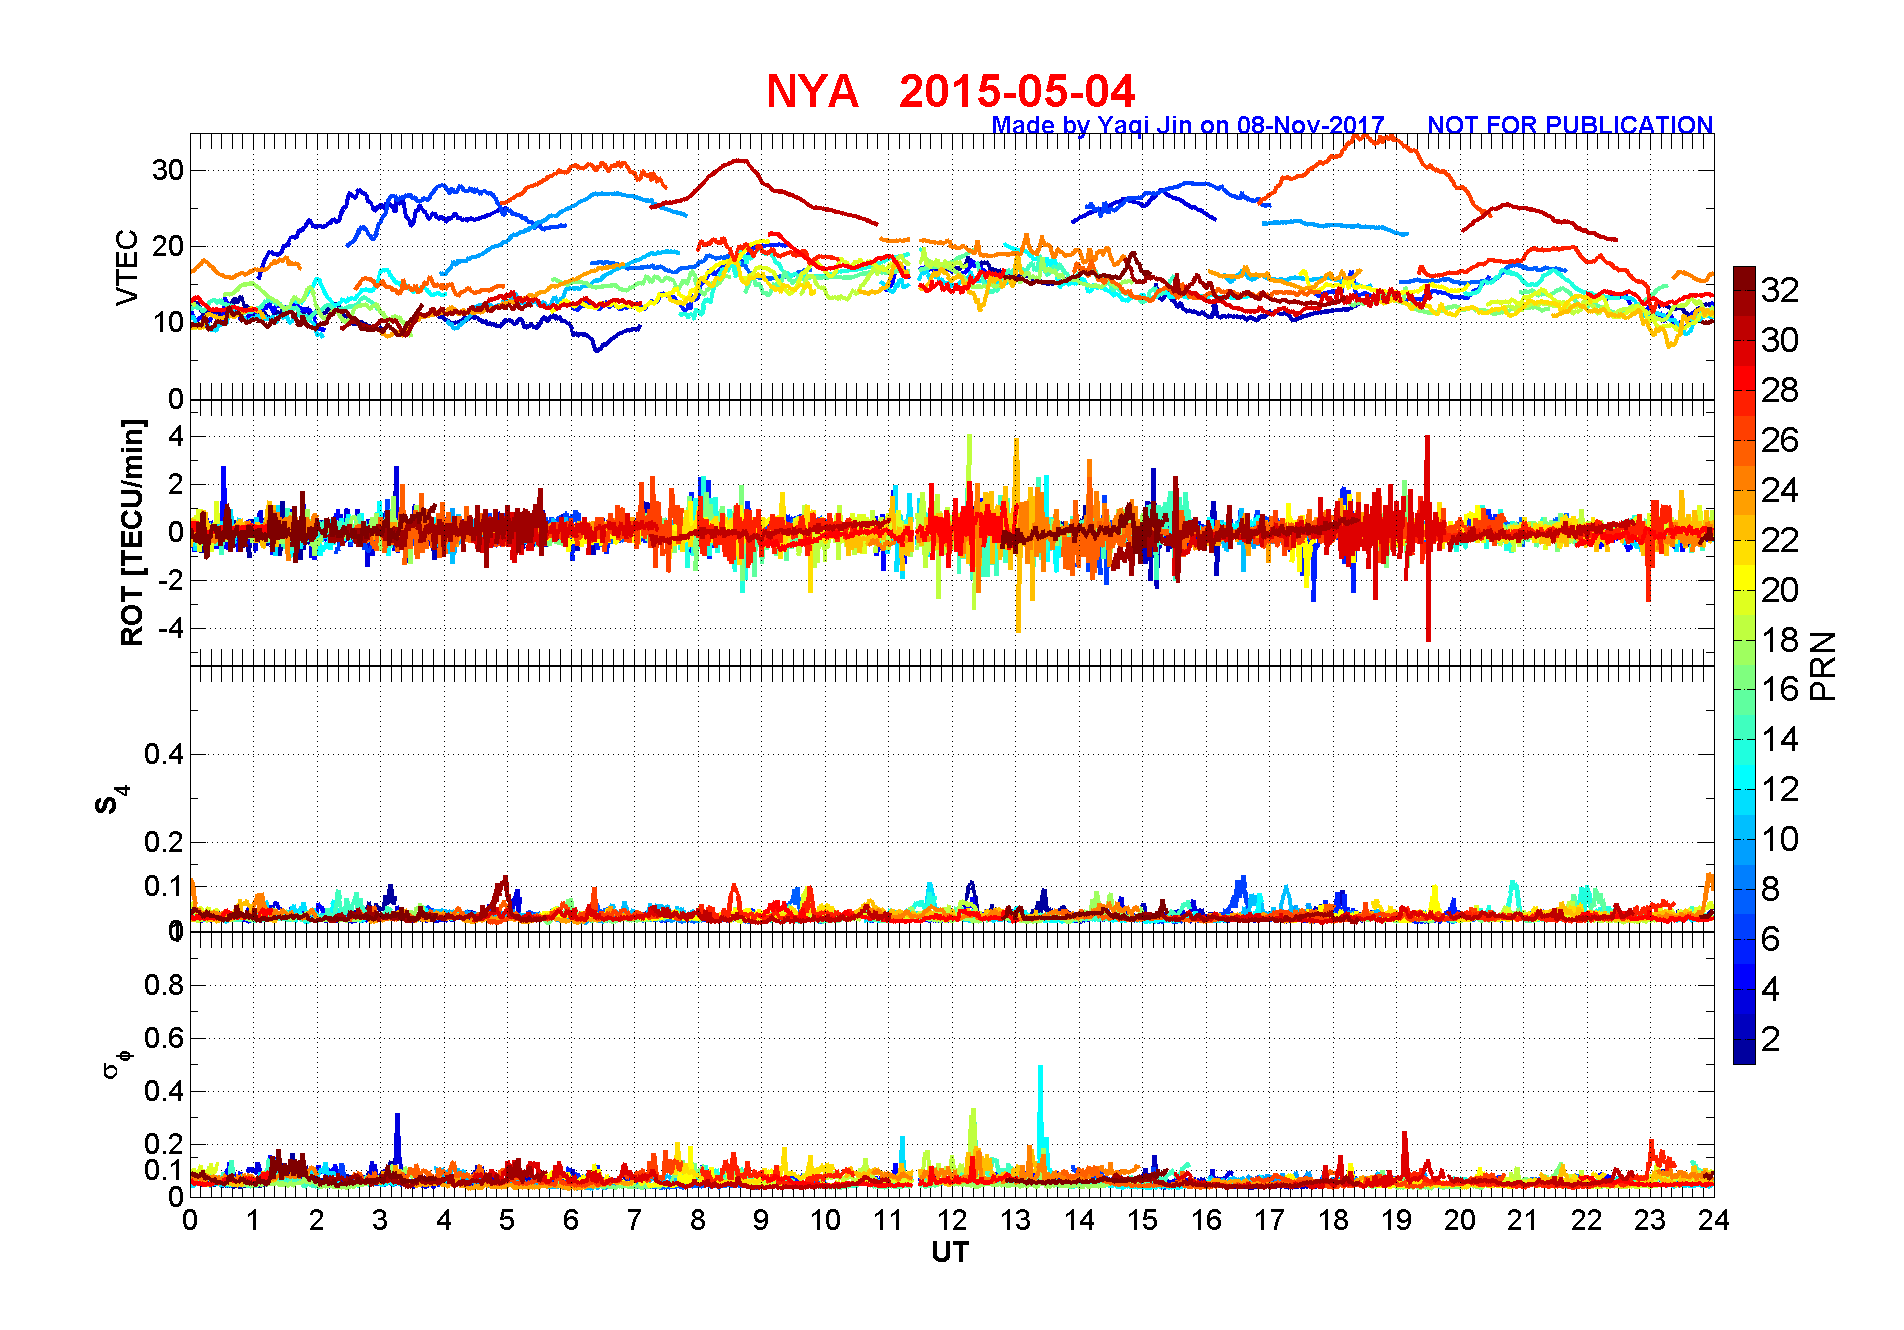Click VTEC y-axis tick 20
1904x1330 pixels.
pos(167,246)
